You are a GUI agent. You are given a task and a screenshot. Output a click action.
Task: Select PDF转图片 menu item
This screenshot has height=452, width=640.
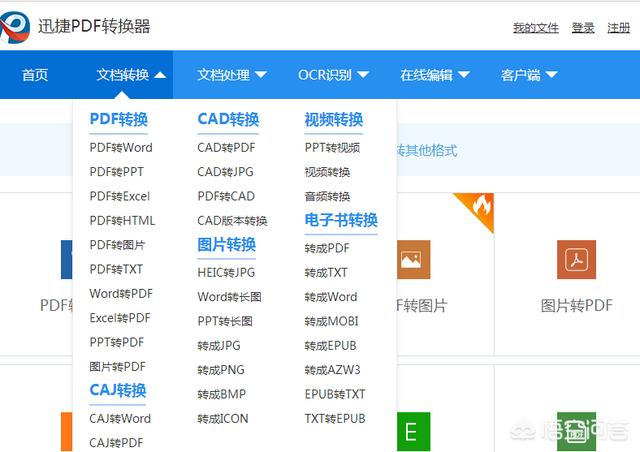pyautogui.click(x=117, y=245)
